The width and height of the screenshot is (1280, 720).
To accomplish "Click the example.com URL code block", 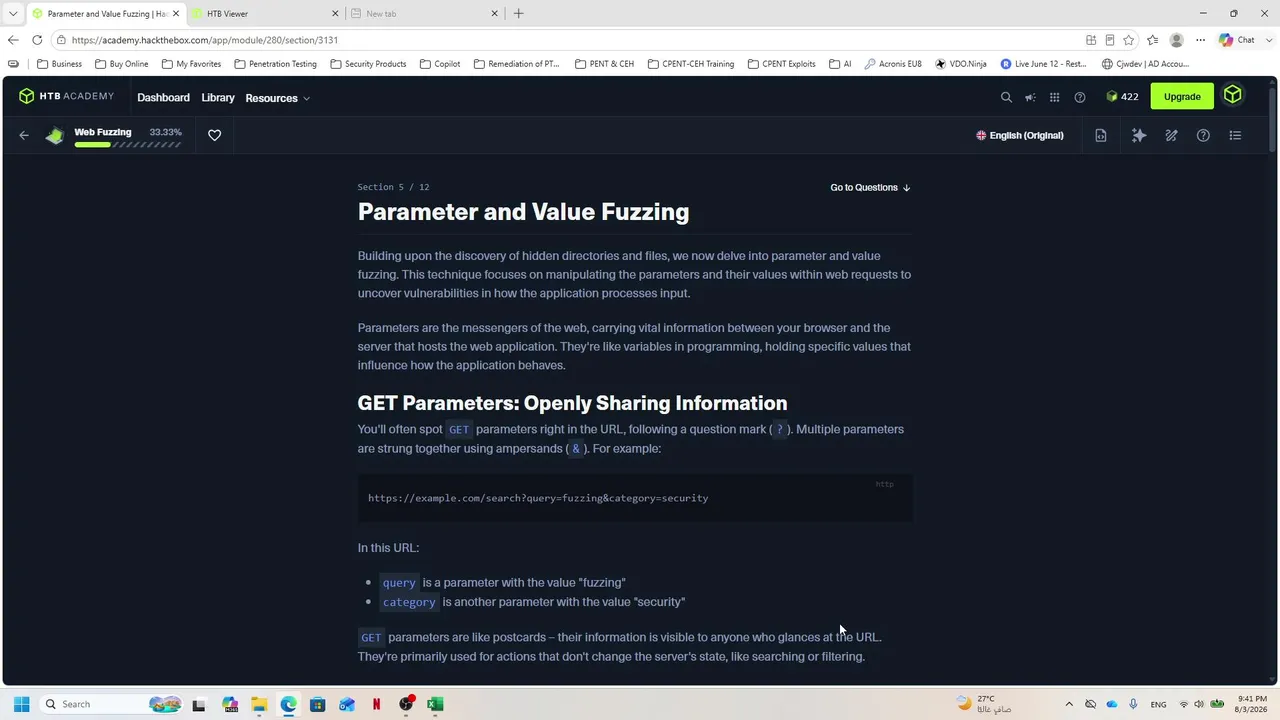I will [635, 498].
